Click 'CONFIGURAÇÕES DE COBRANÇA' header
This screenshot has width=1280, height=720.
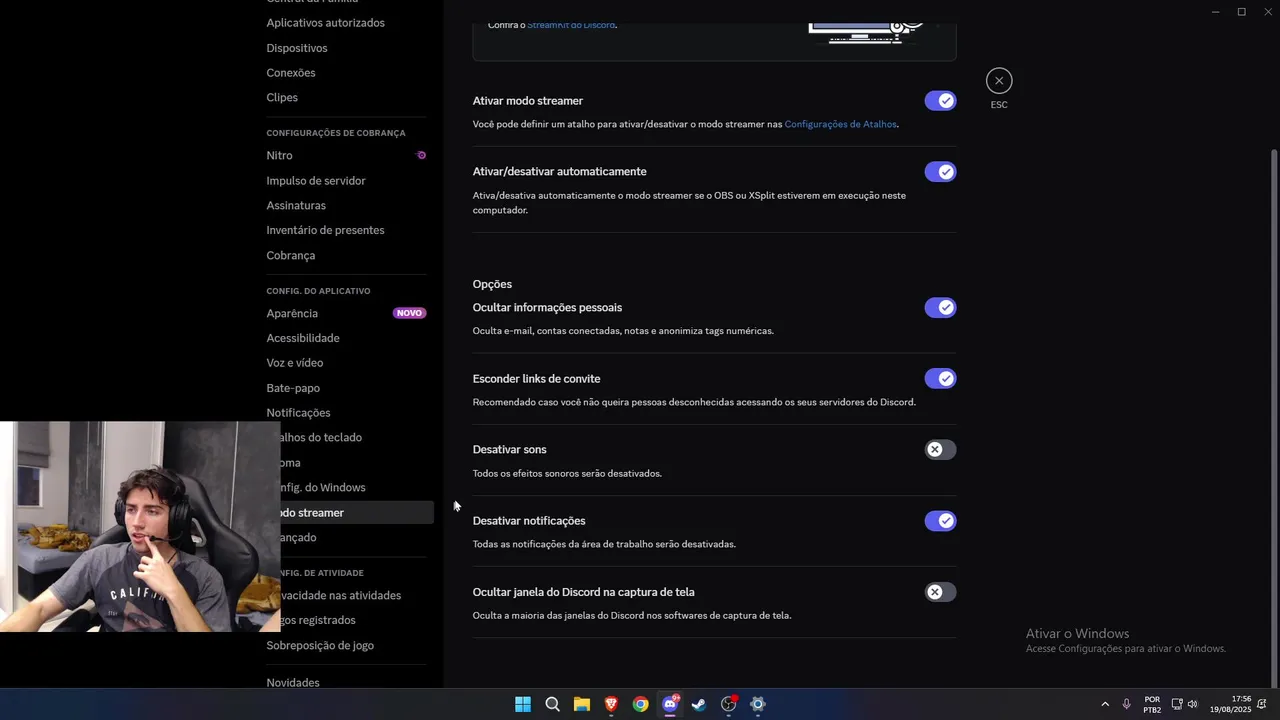(336, 133)
